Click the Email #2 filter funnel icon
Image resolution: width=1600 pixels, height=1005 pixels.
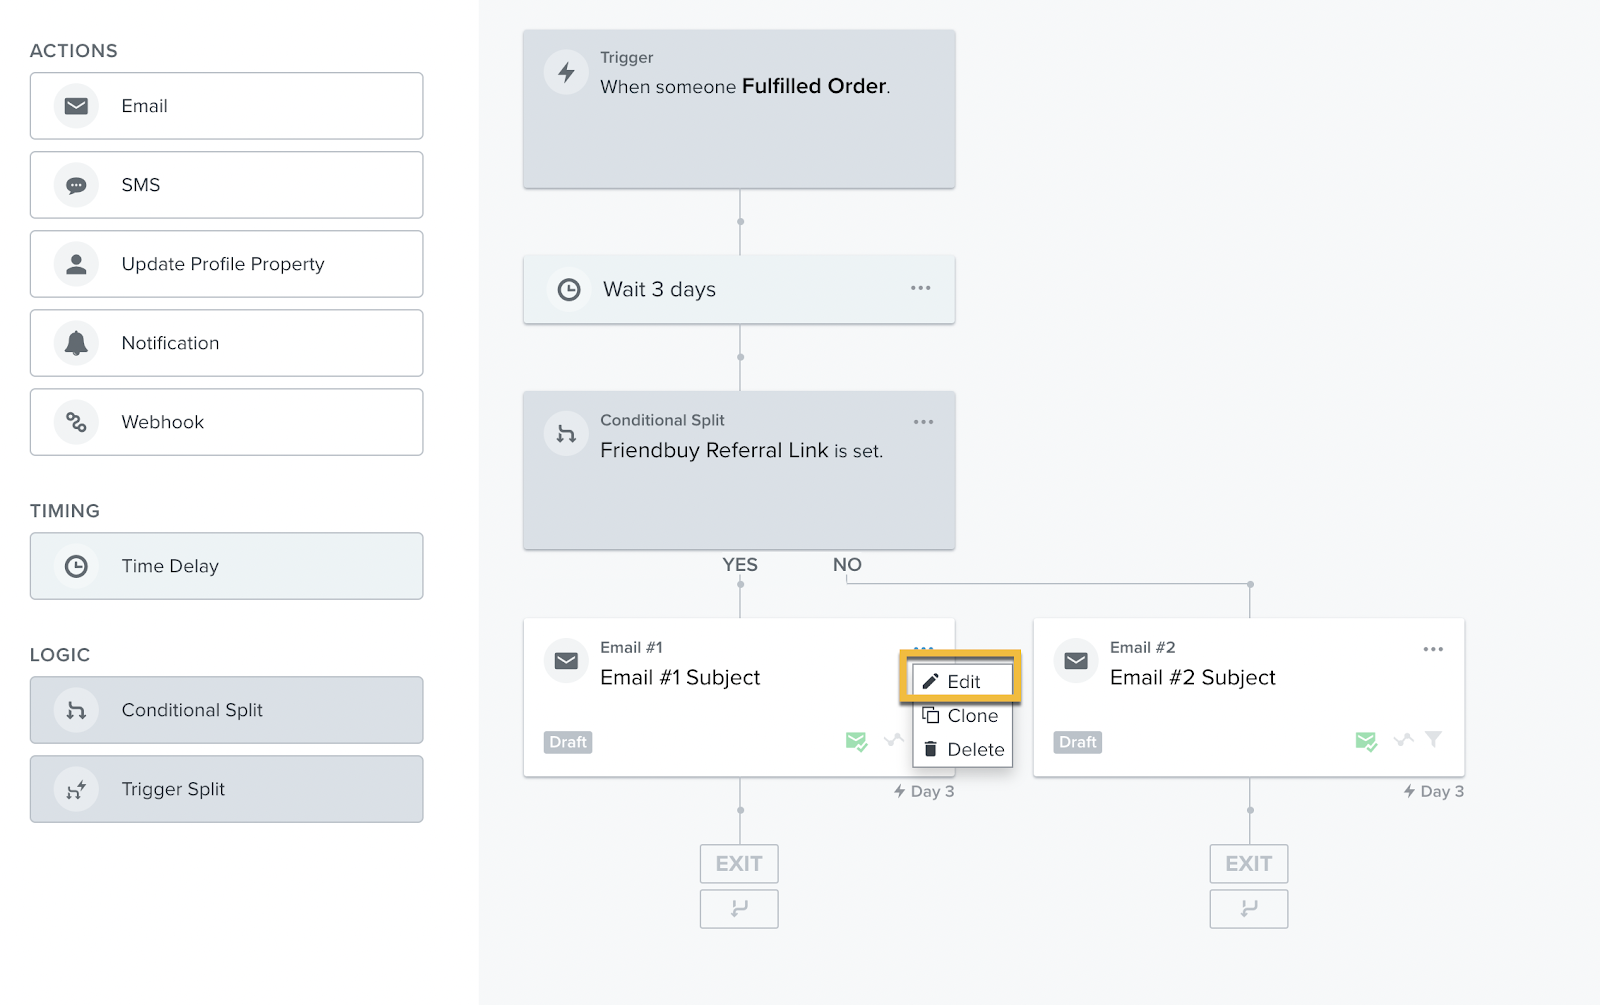tap(1433, 740)
